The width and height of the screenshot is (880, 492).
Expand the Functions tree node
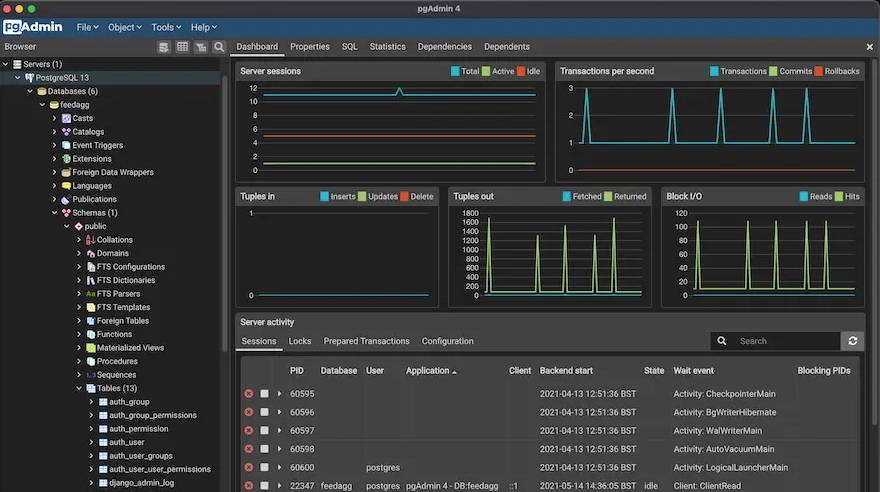(79, 334)
